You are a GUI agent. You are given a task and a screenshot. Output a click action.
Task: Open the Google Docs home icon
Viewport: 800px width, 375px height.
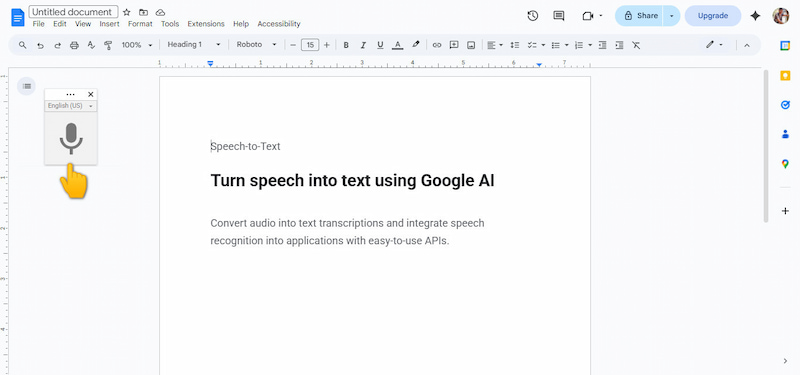click(x=18, y=17)
